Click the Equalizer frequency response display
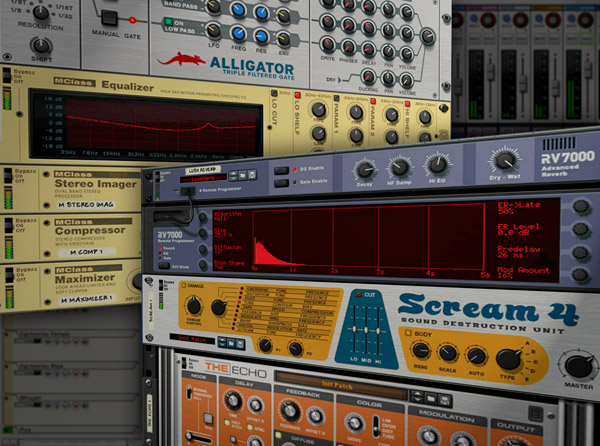 145,125
